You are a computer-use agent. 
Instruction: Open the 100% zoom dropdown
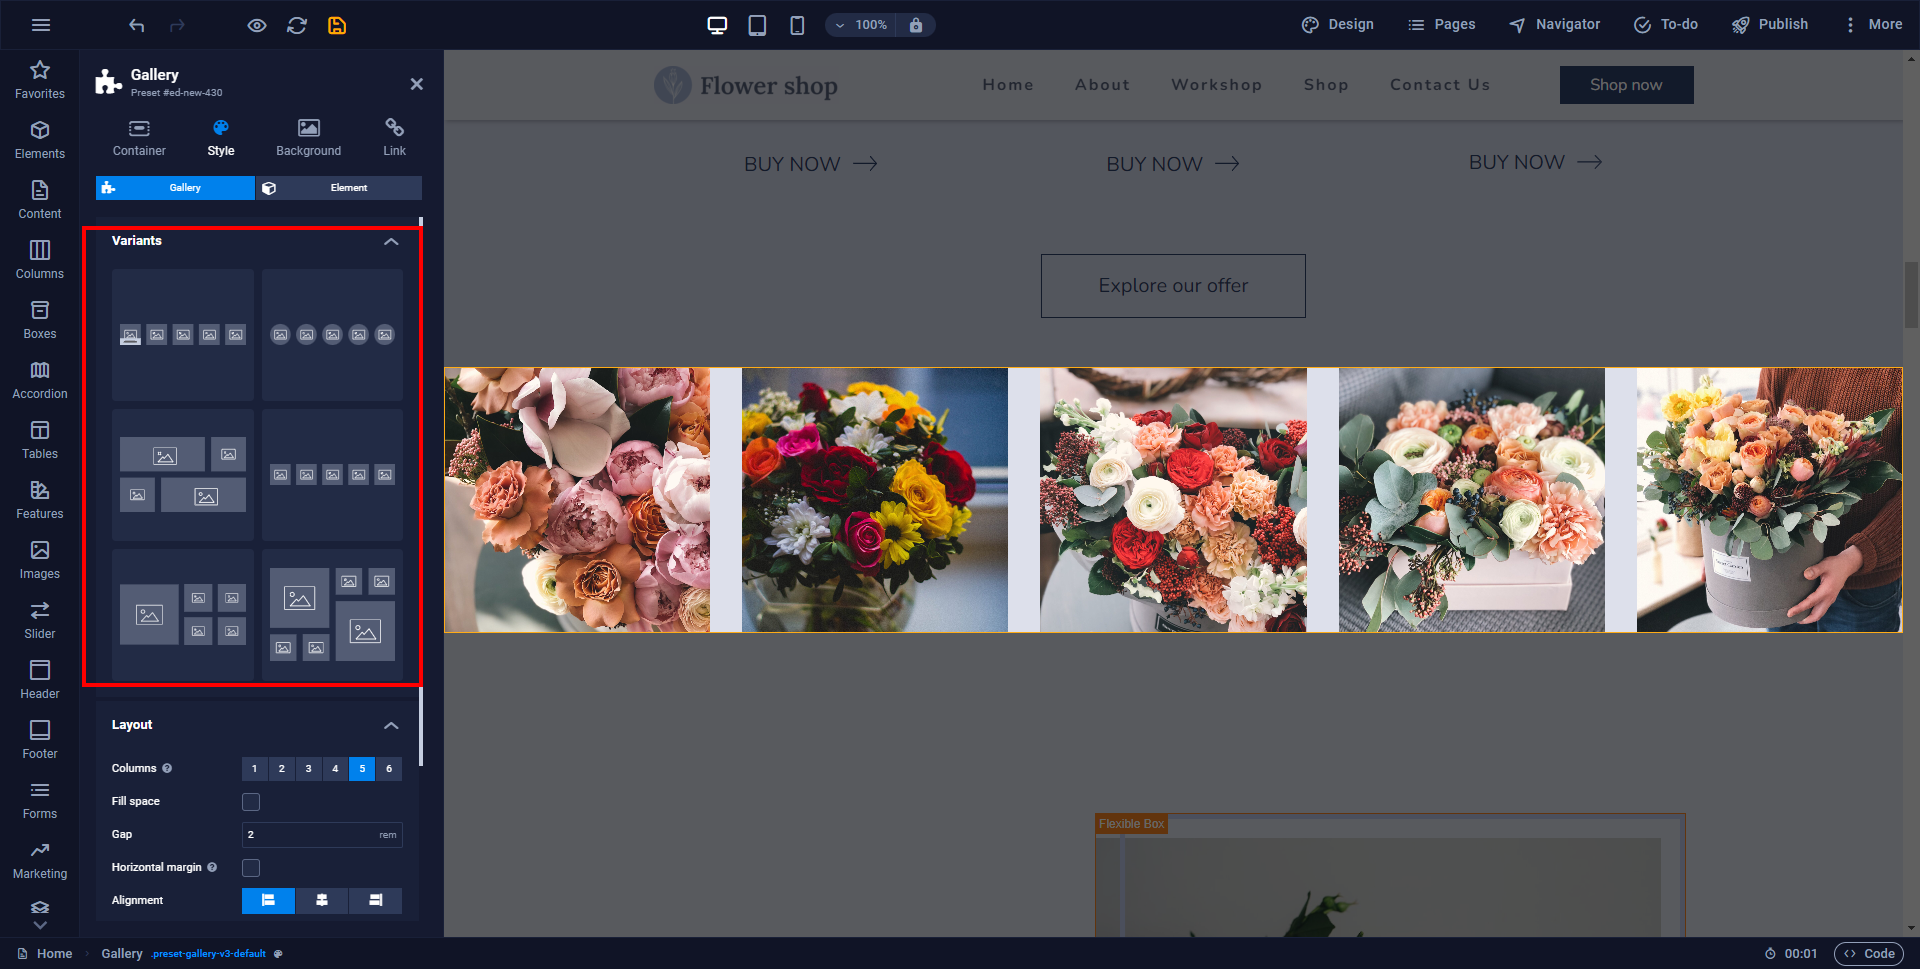(x=861, y=25)
